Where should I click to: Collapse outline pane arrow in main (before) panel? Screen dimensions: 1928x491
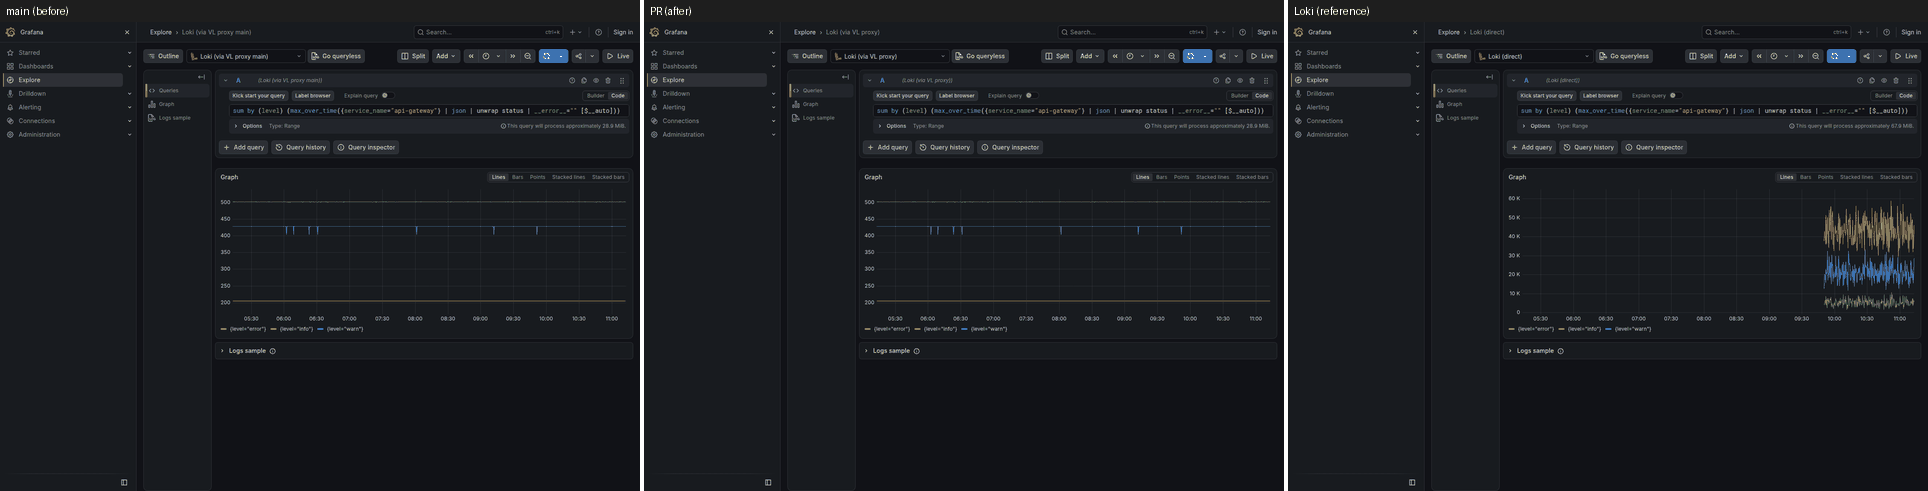point(201,77)
